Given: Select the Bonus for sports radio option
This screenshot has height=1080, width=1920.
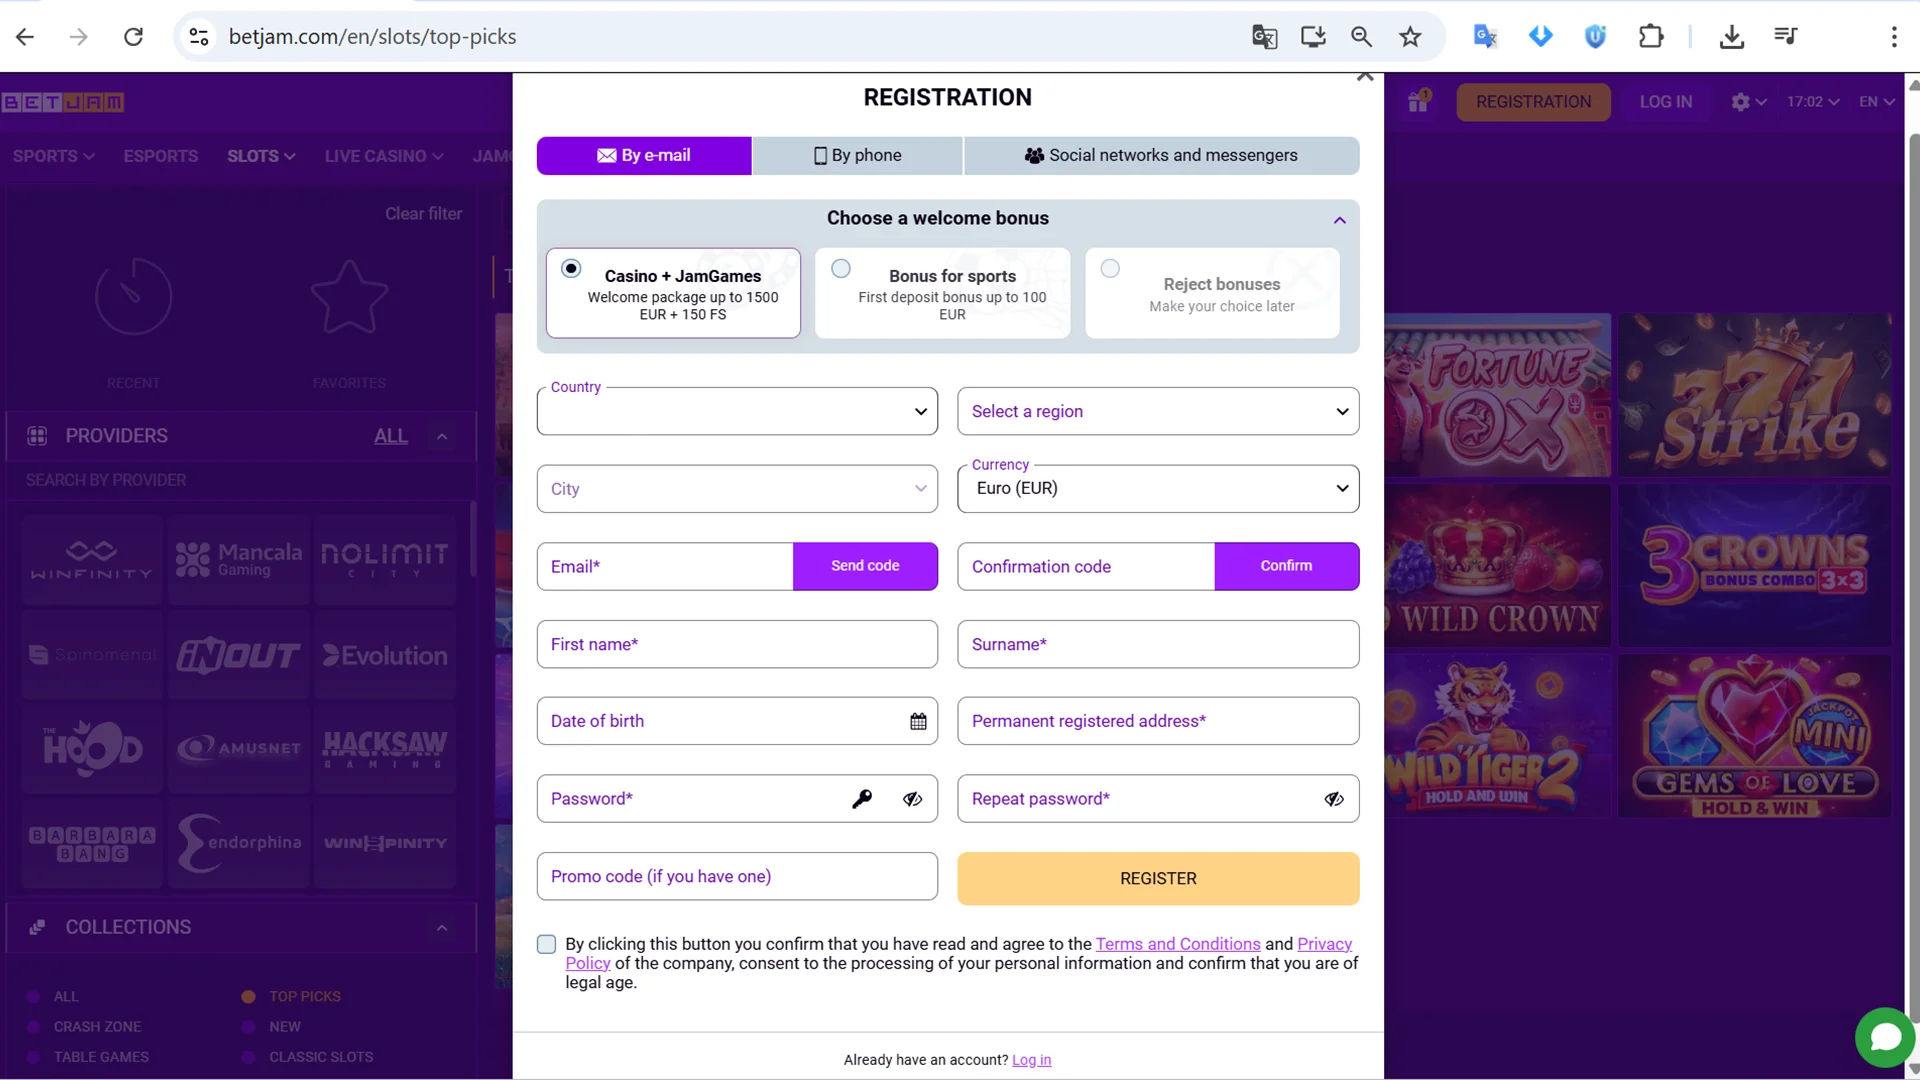Looking at the screenshot, I should [841, 269].
